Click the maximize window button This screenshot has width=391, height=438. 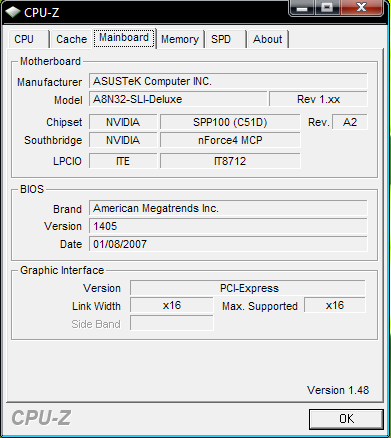[x=327, y=8]
